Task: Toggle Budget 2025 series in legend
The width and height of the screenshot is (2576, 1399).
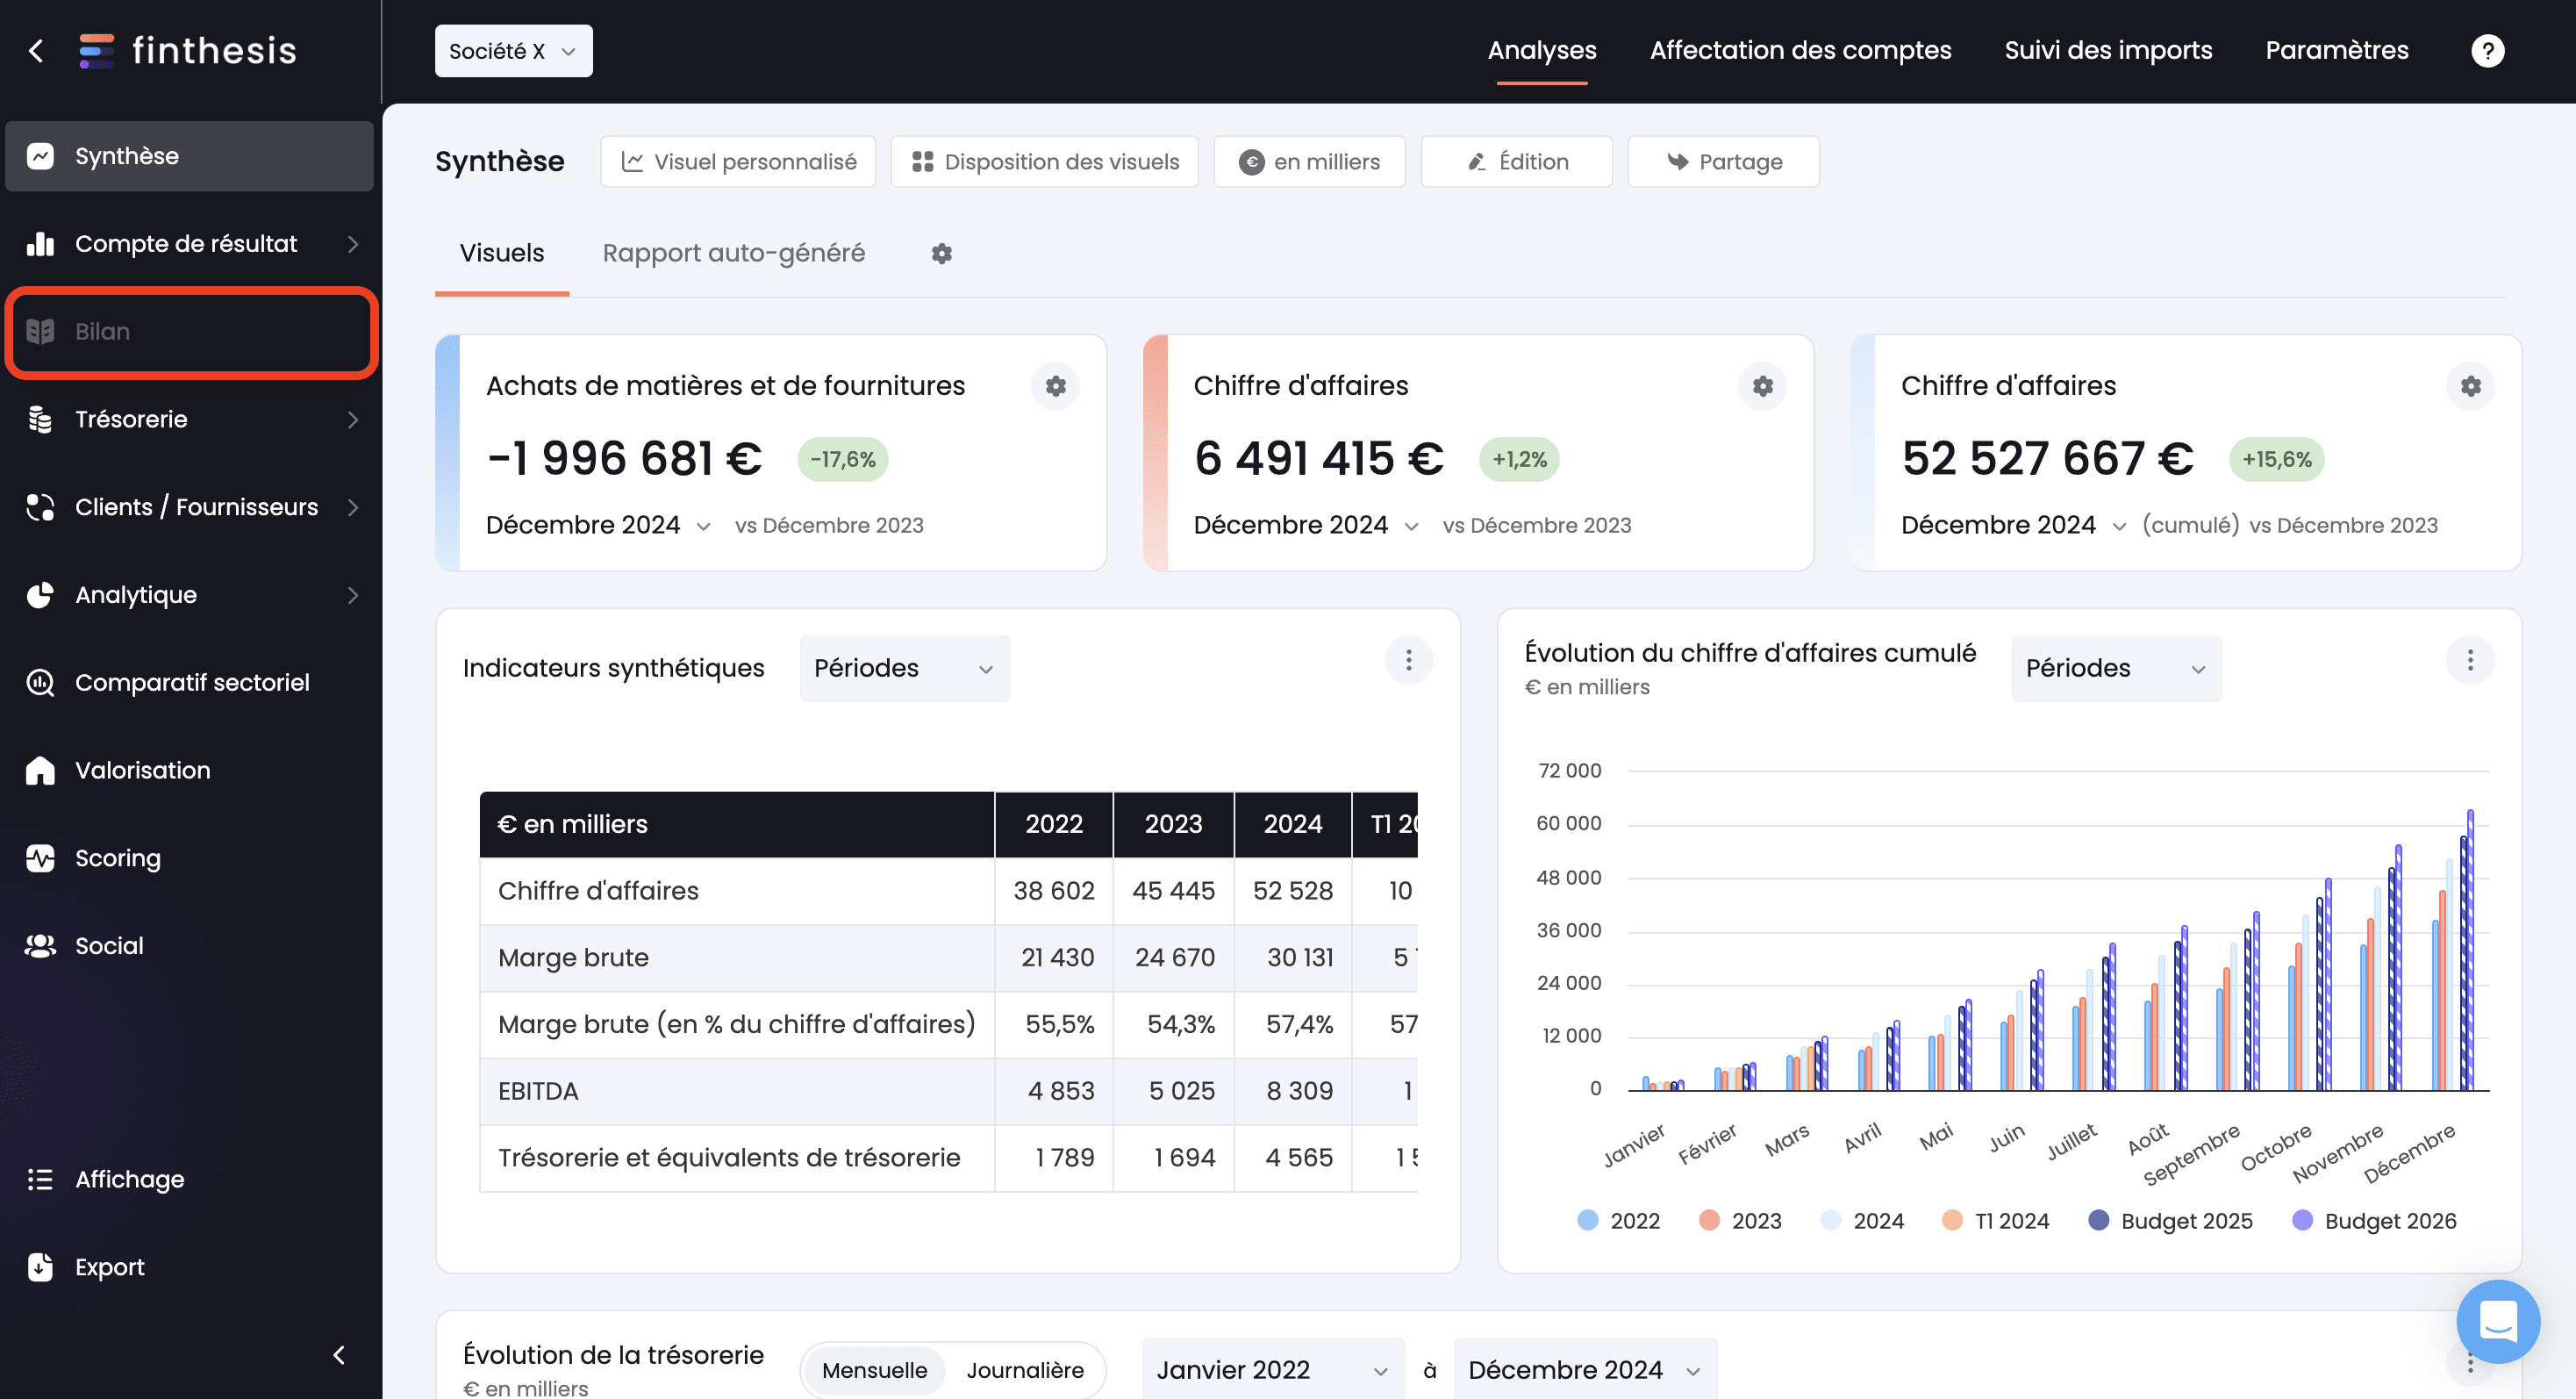Action: coord(2170,1221)
